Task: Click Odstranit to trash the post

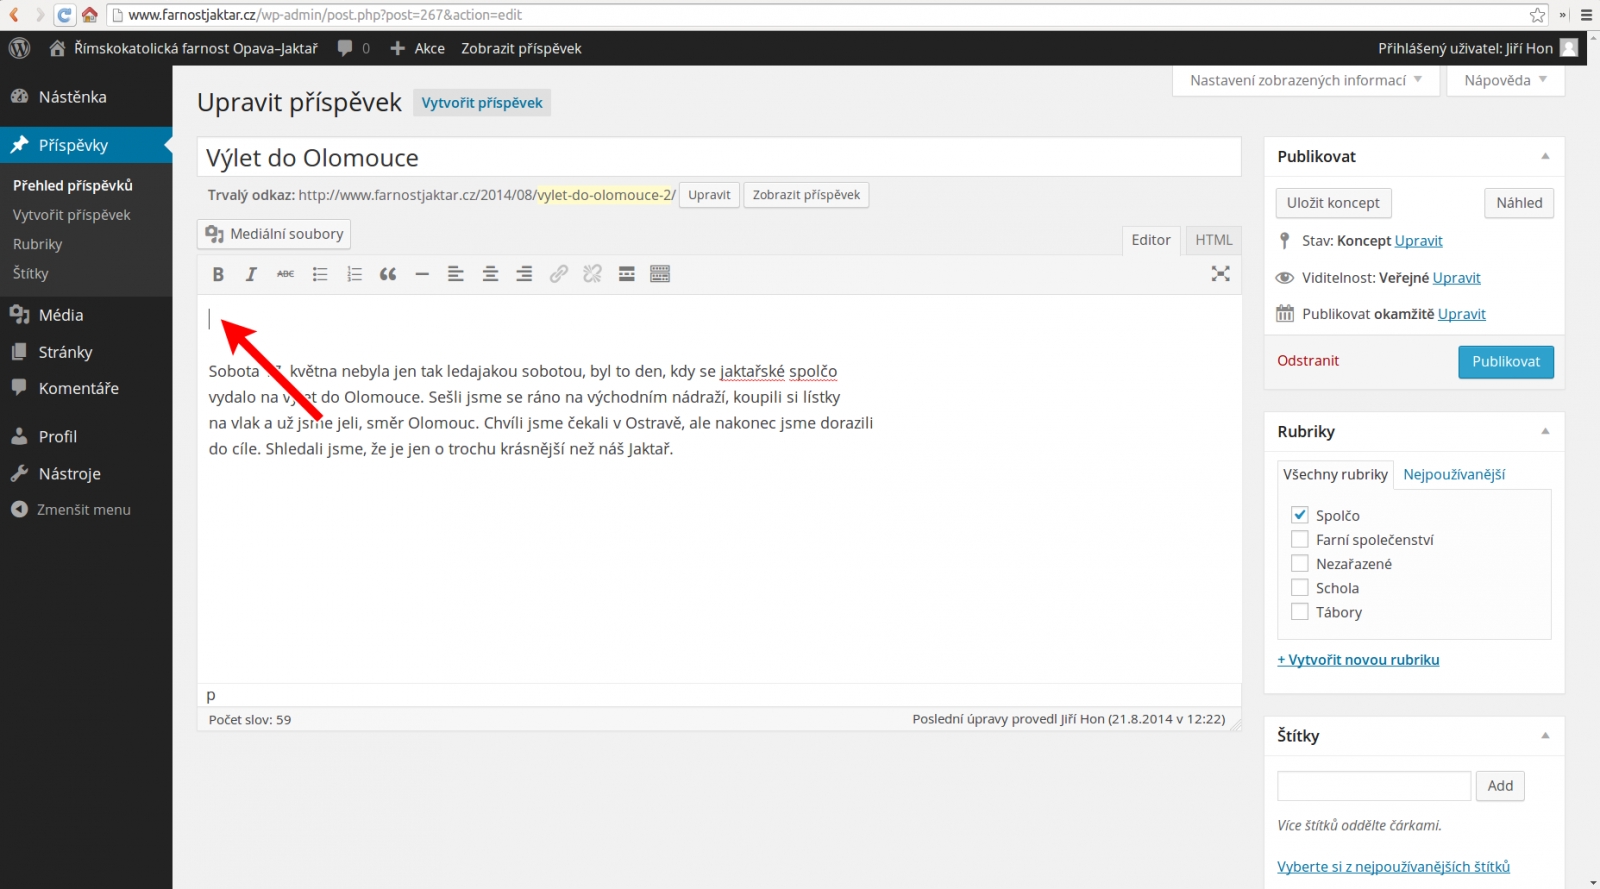Action: (x=1308, y=361)
